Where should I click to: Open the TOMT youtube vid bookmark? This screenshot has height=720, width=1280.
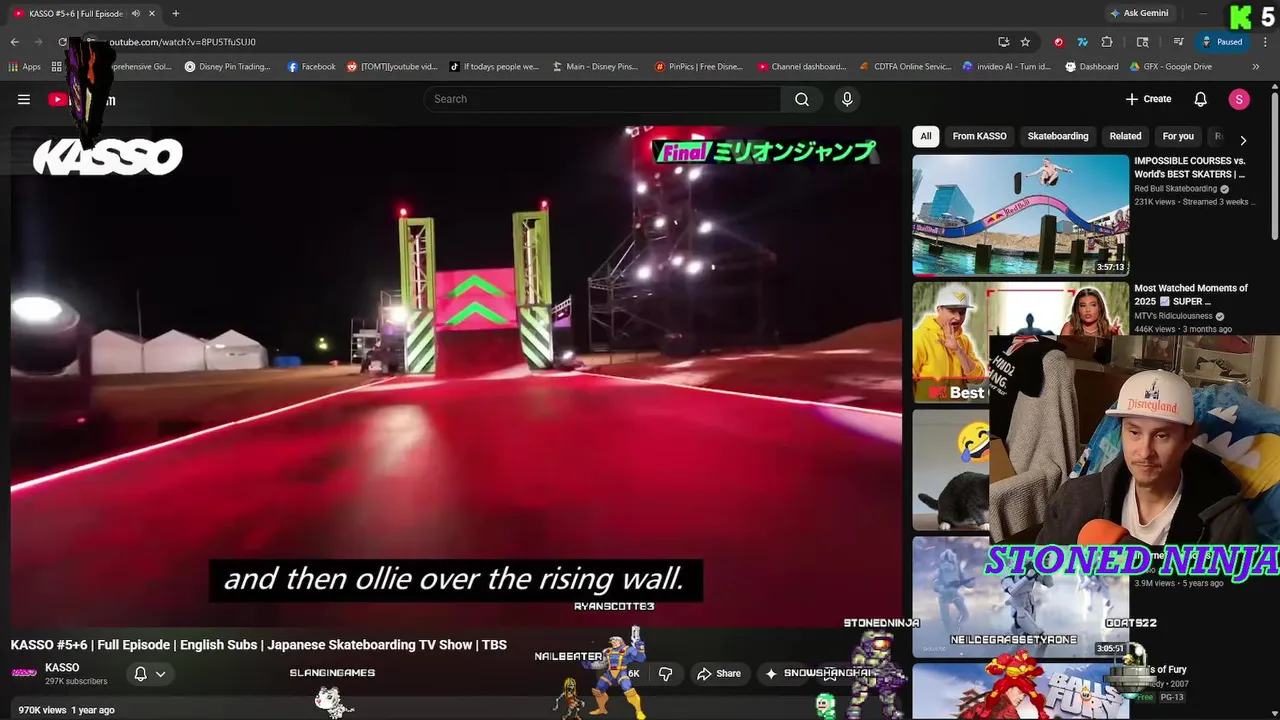[x=391, y=67]
